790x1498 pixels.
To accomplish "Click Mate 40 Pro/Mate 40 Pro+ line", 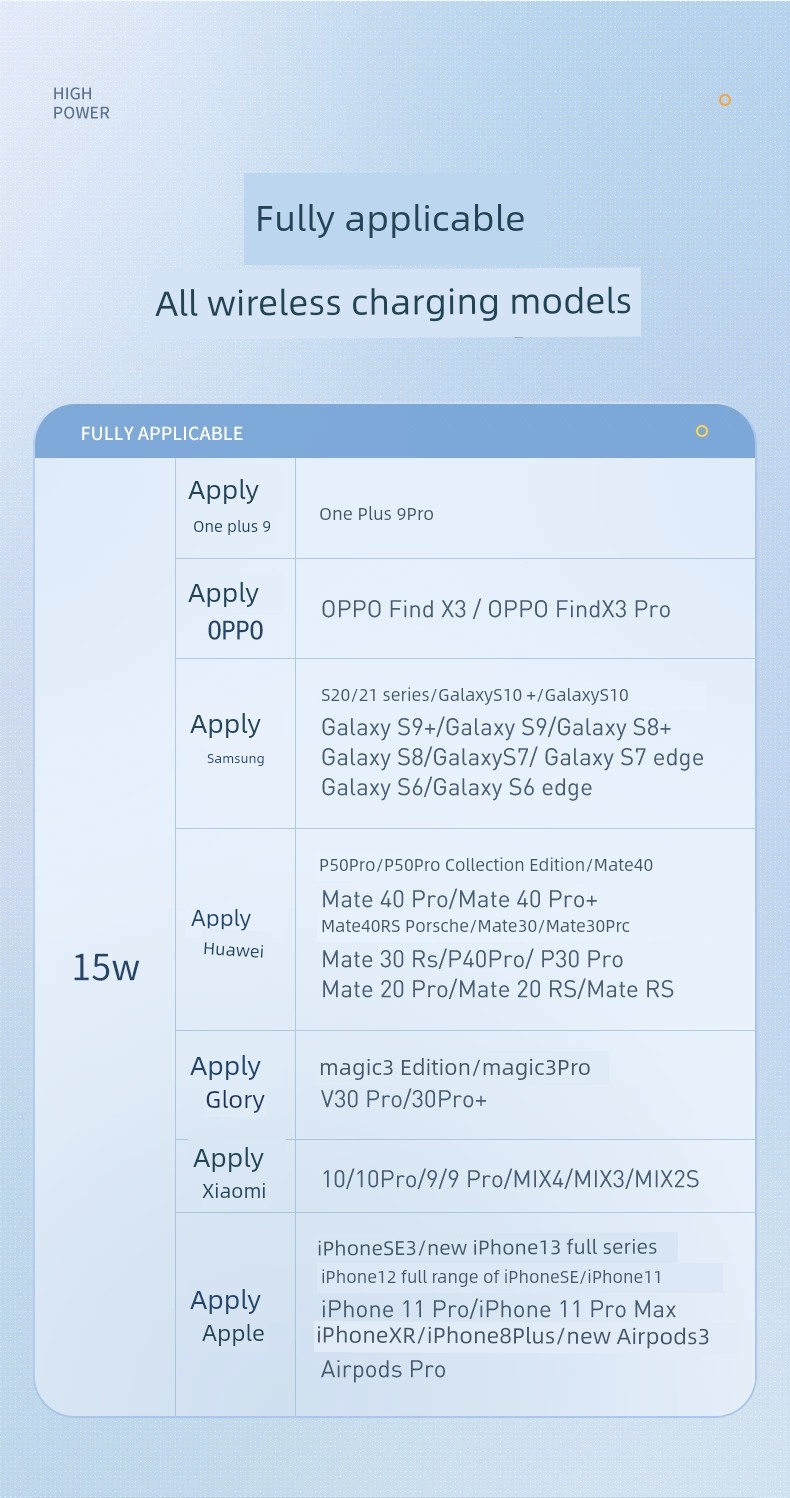I will click(x=459, y=899).
